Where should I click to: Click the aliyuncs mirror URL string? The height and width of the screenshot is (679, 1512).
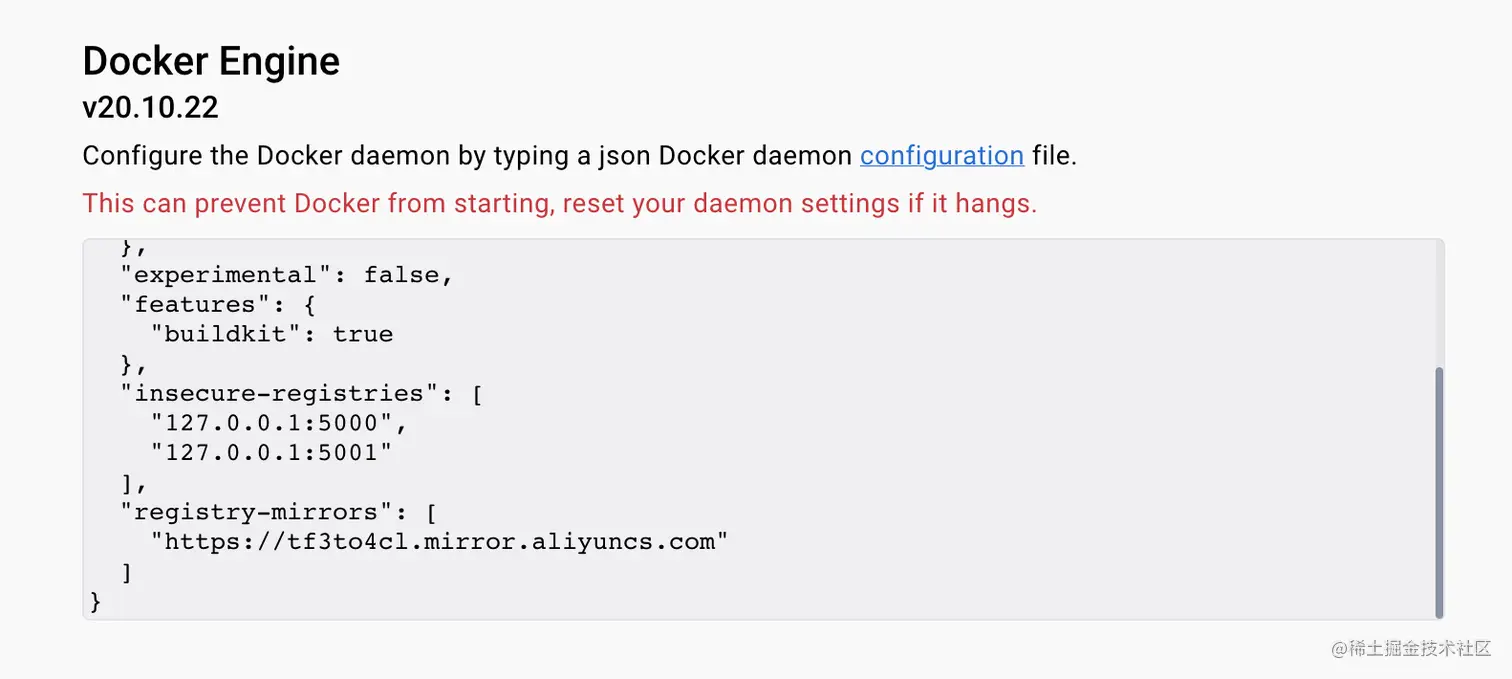439,542
